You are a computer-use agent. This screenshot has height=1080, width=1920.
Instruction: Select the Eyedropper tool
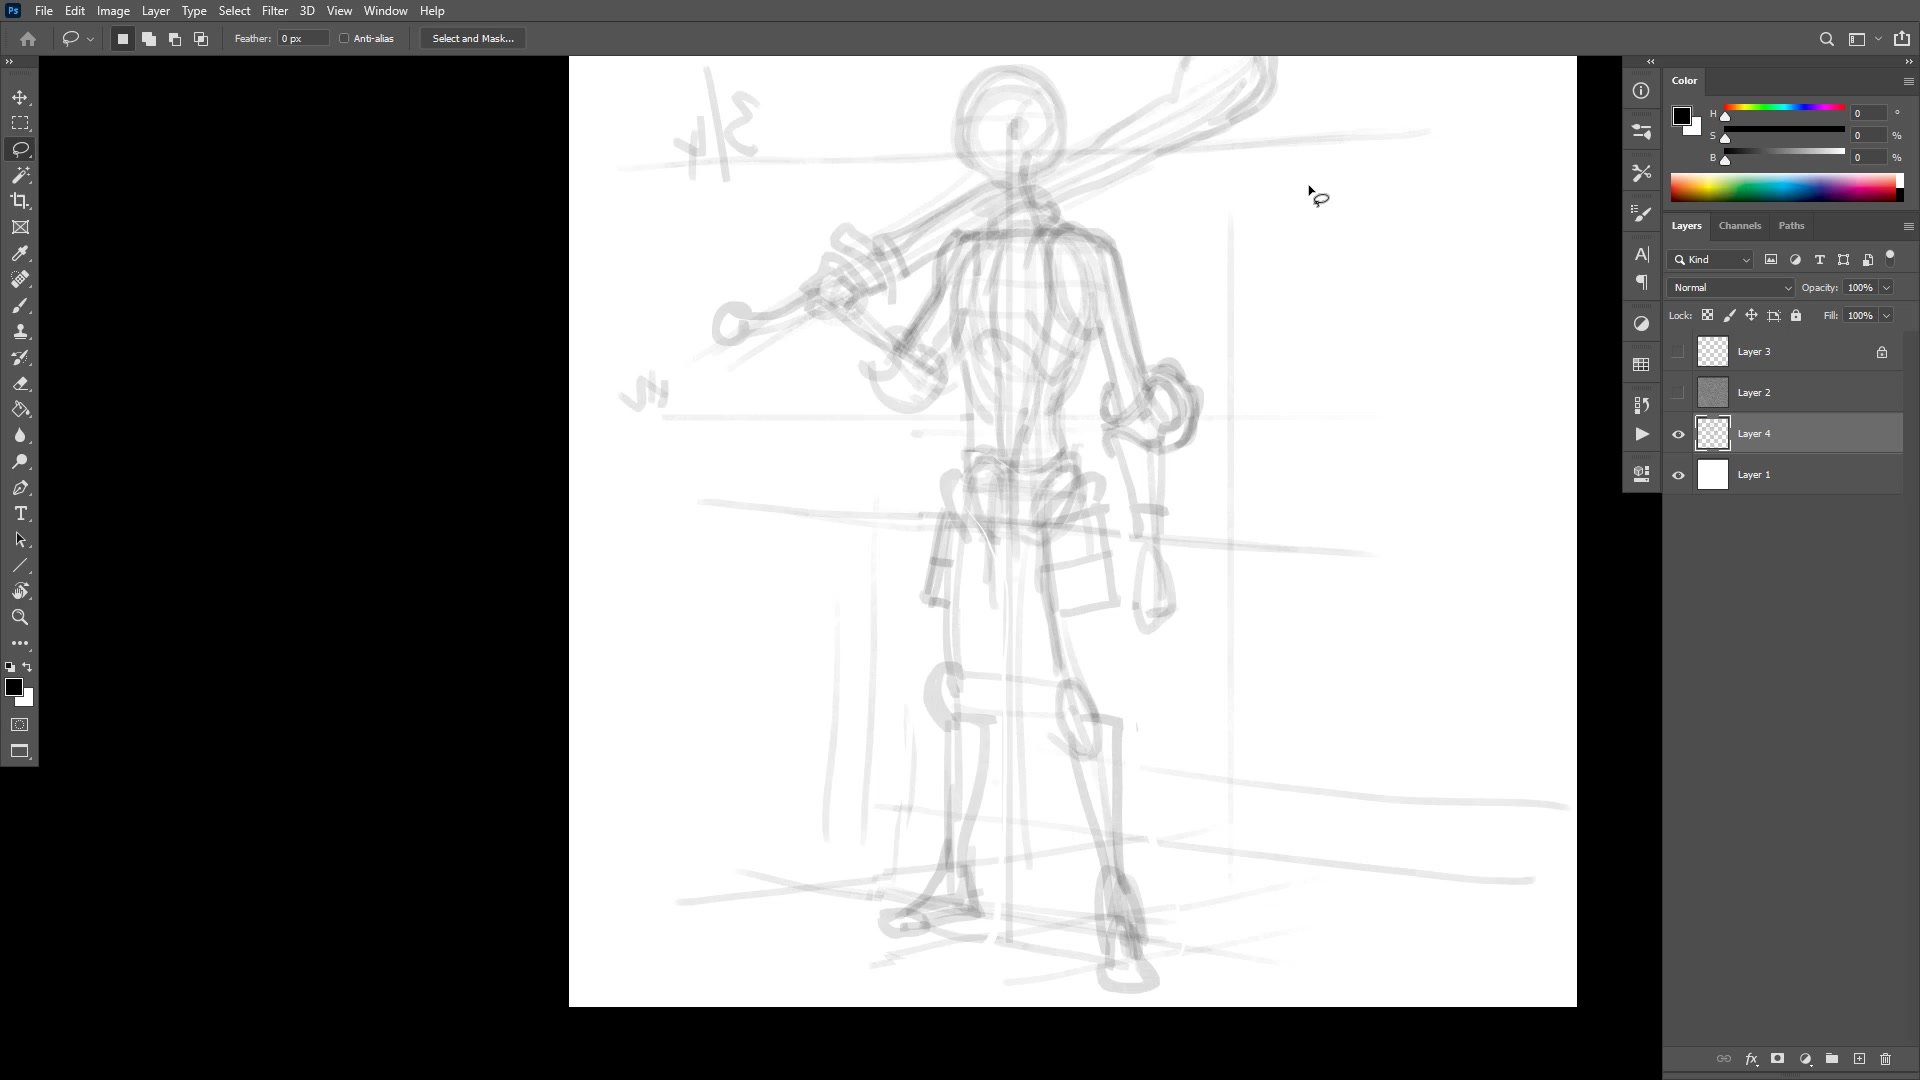[20, 254]
